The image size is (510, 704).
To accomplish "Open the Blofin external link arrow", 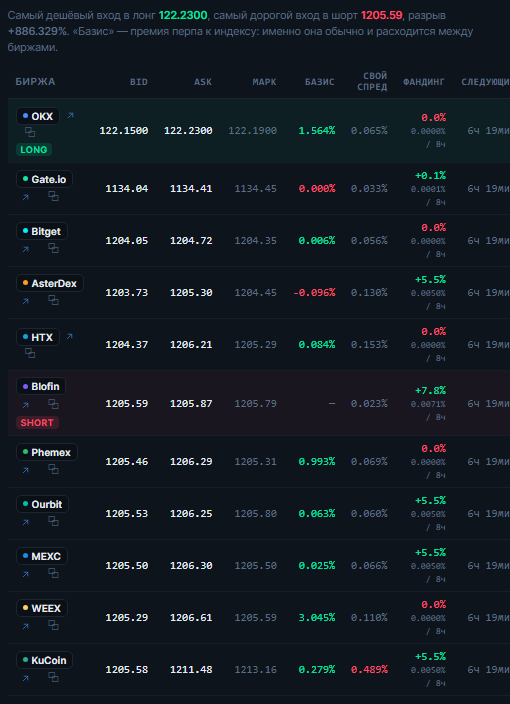I will tap(26, 405).
